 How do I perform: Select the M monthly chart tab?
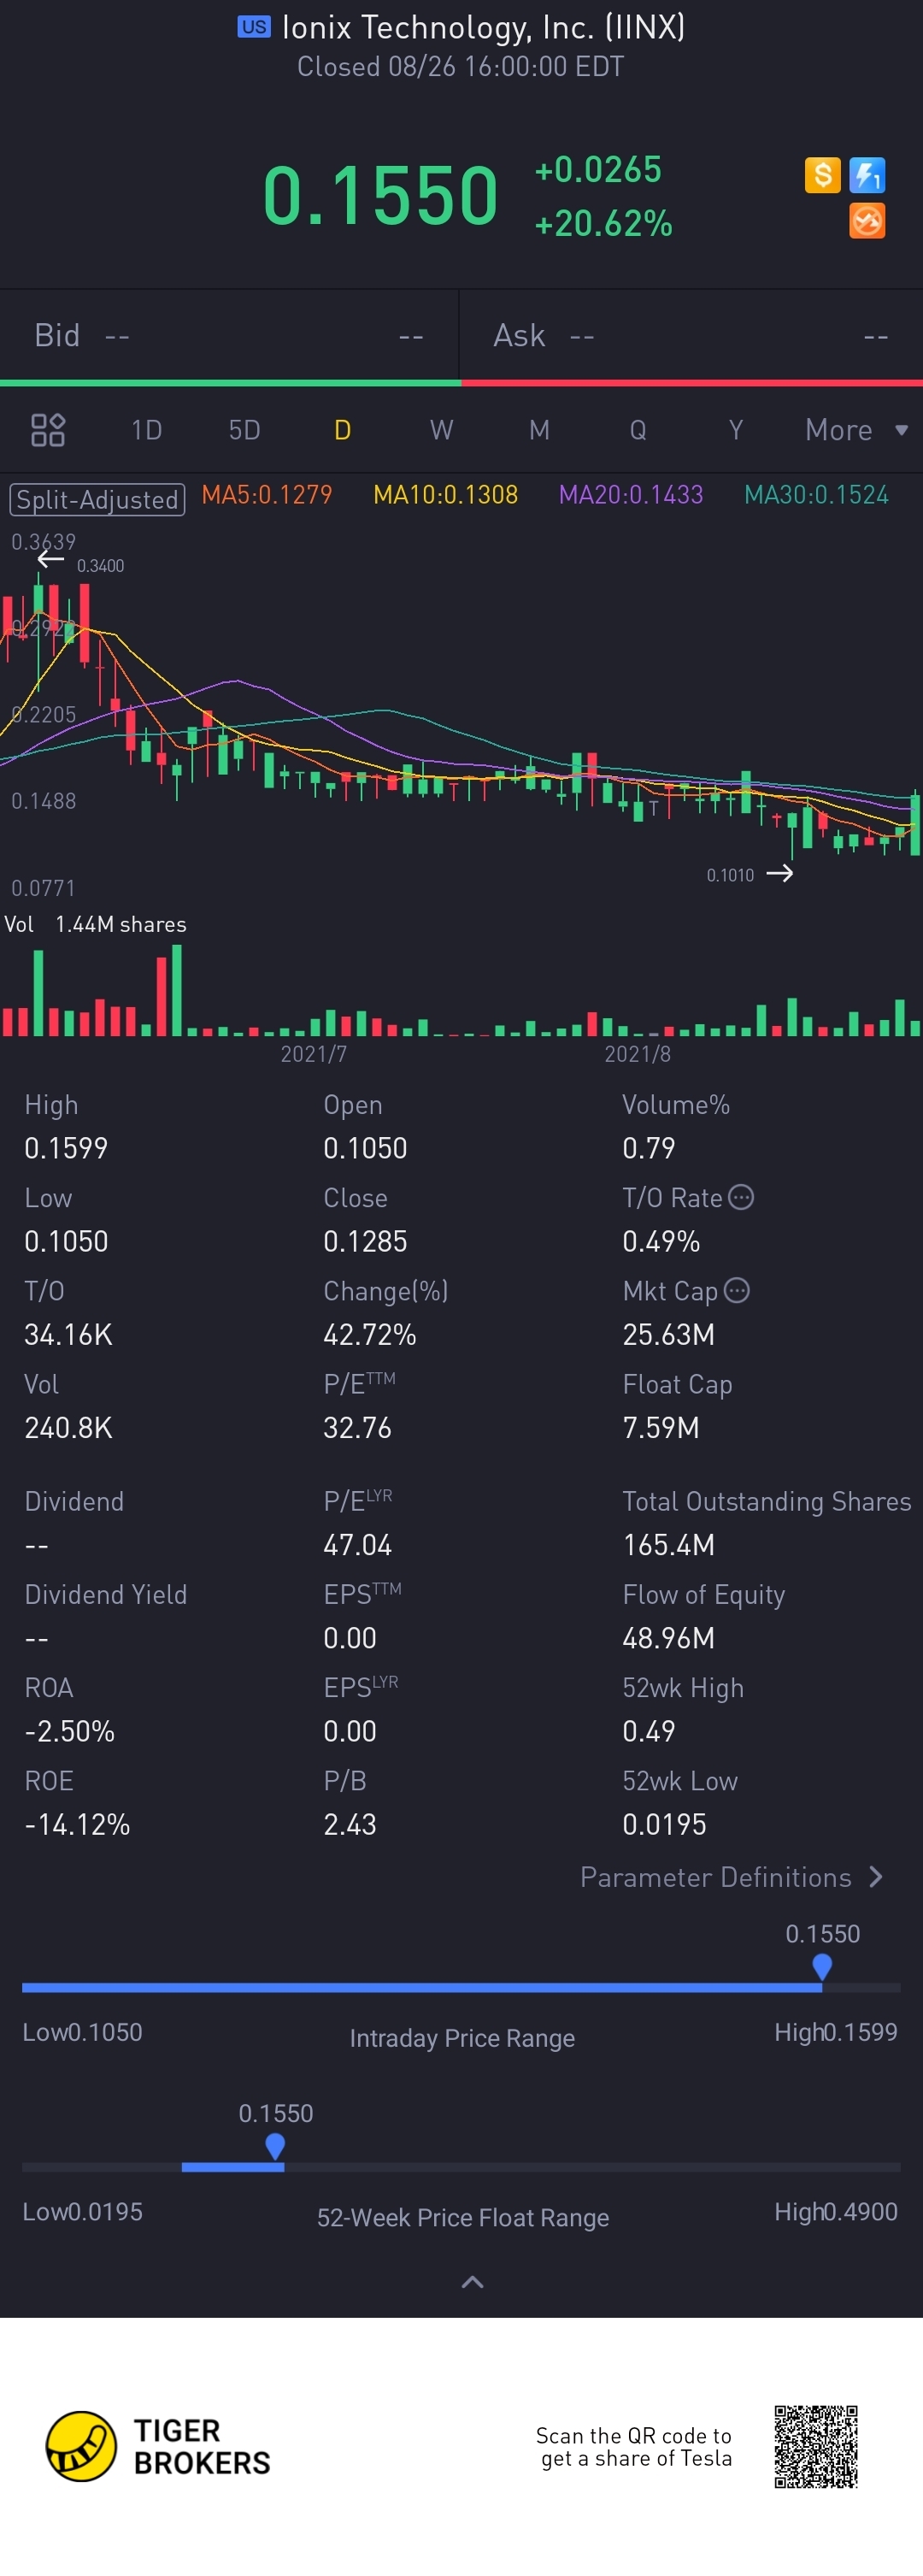539,430
